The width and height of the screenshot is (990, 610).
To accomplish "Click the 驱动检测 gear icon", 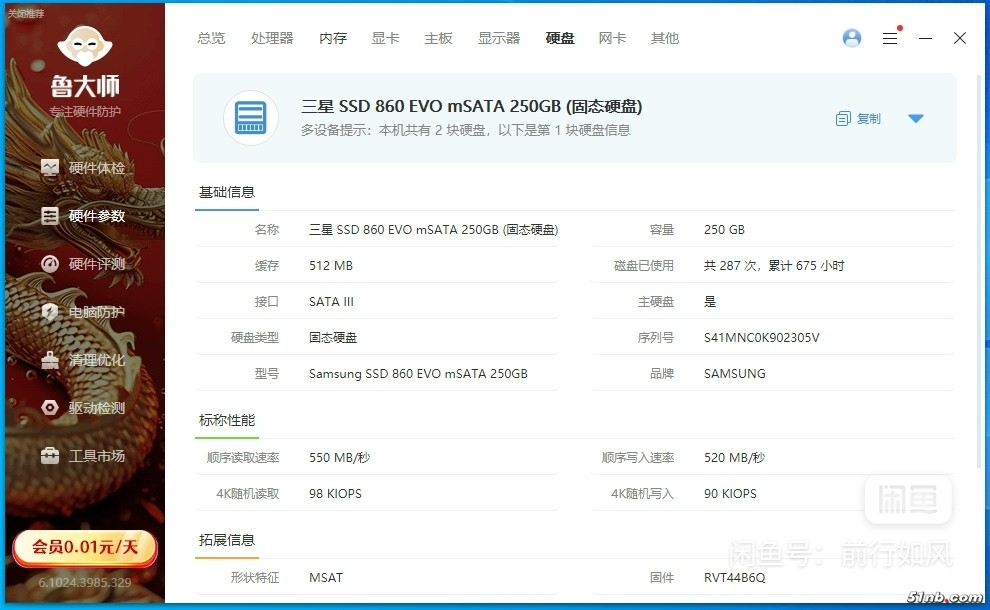I will (x=50, y=408).
